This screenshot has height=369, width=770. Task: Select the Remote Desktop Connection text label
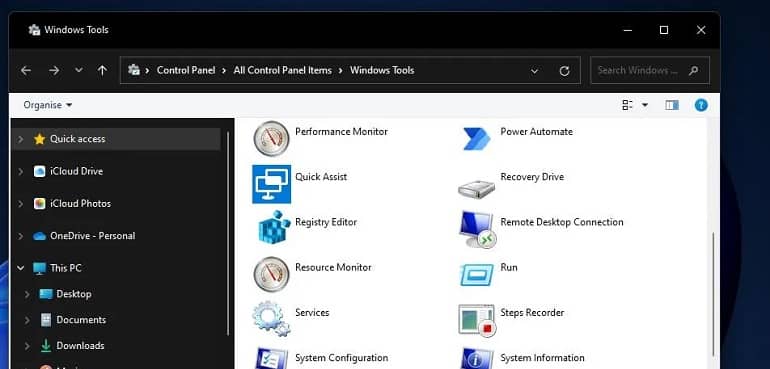click(562, 222)
